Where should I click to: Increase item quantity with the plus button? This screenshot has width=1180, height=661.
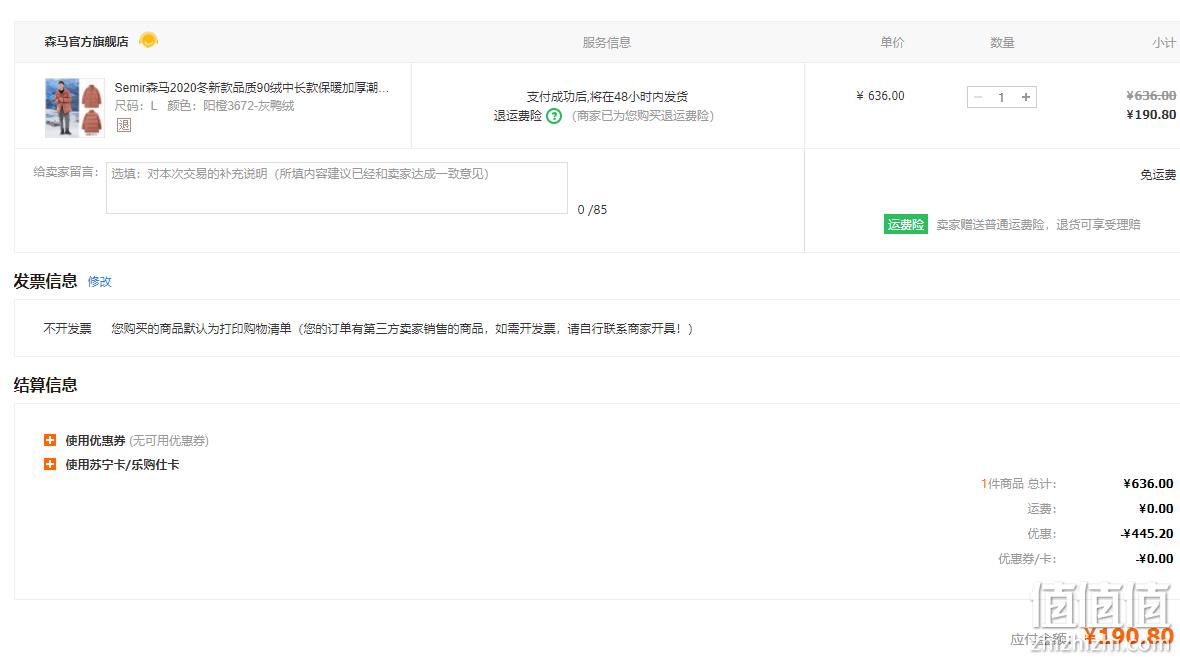click(x=1026, y=97)
